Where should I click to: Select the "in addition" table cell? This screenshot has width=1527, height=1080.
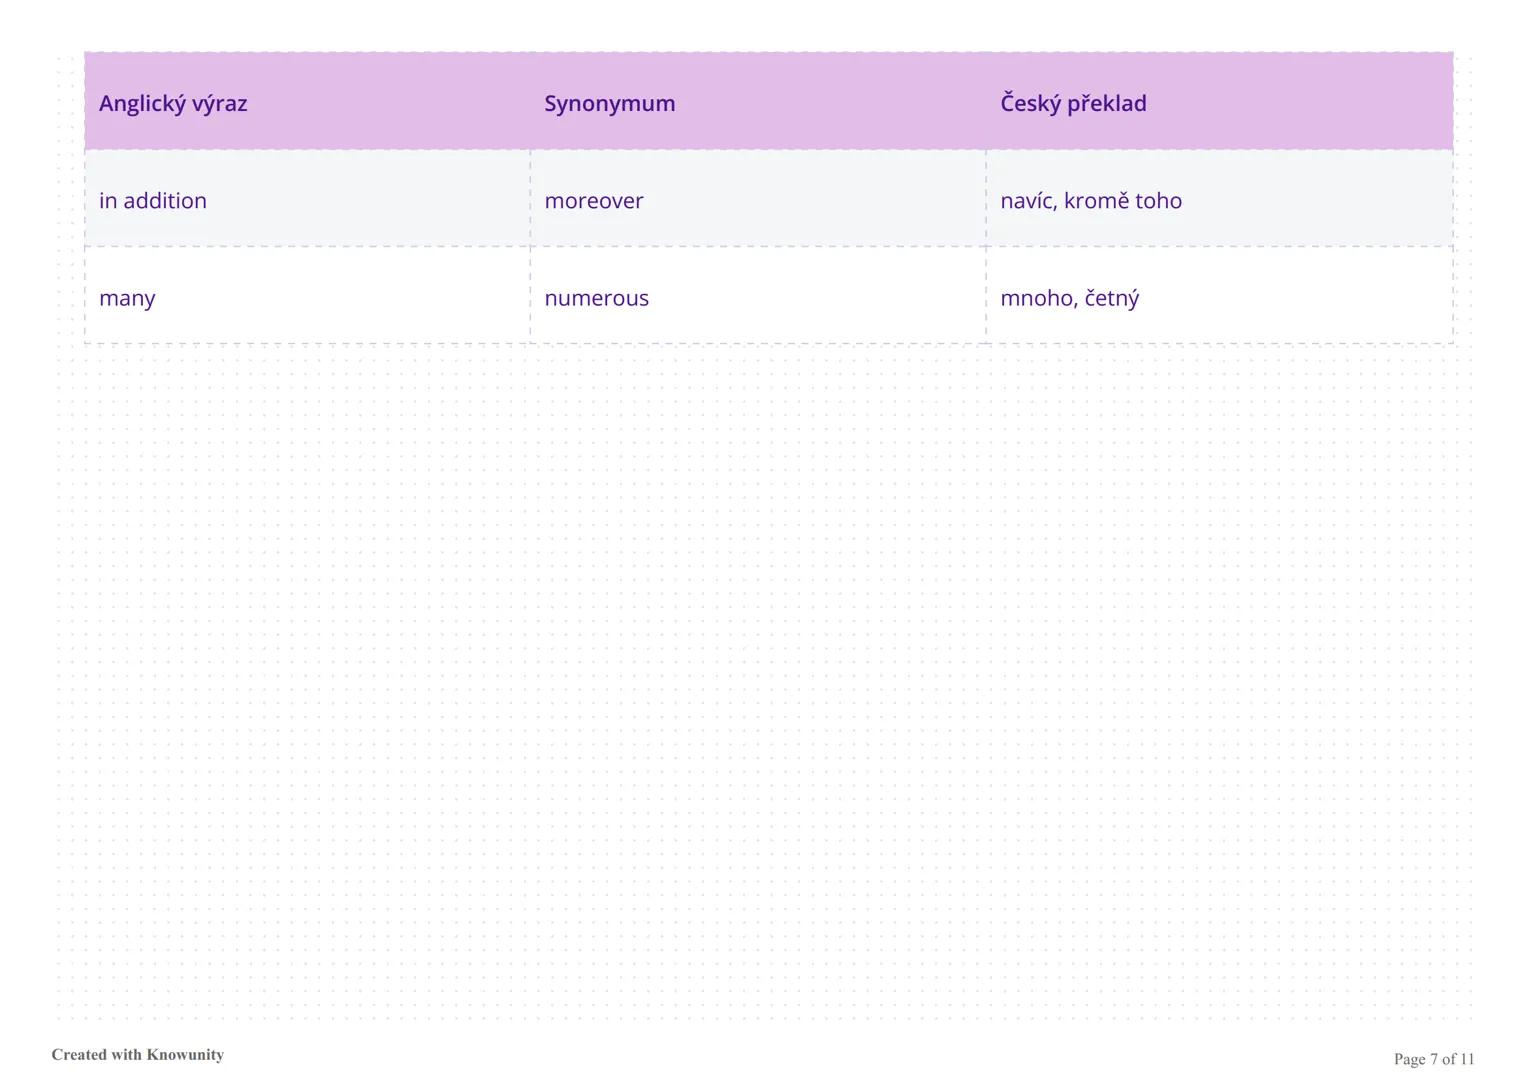[x=153, y=200]
